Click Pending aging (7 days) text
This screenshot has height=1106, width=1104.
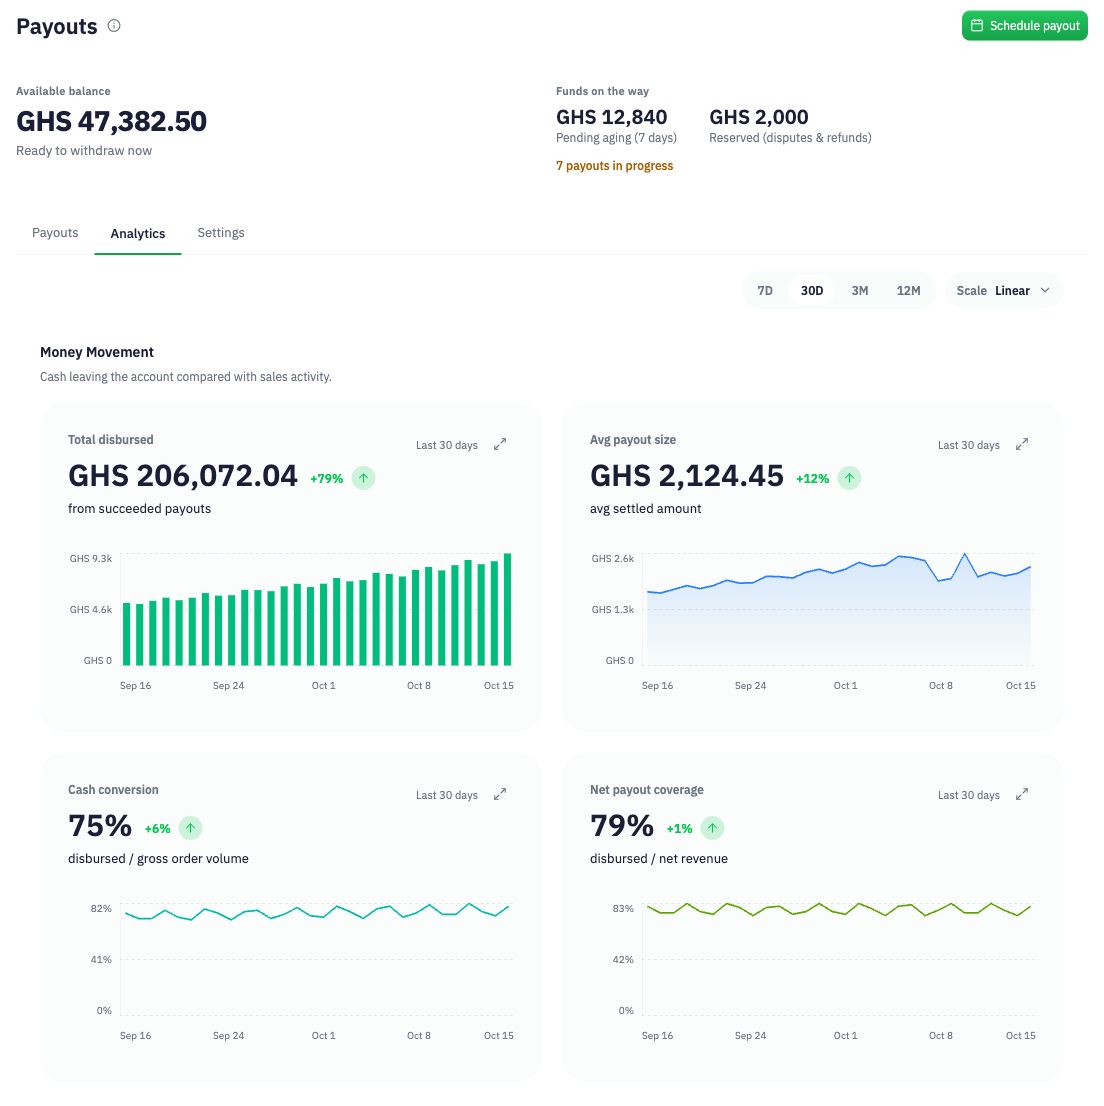[617, 138]
